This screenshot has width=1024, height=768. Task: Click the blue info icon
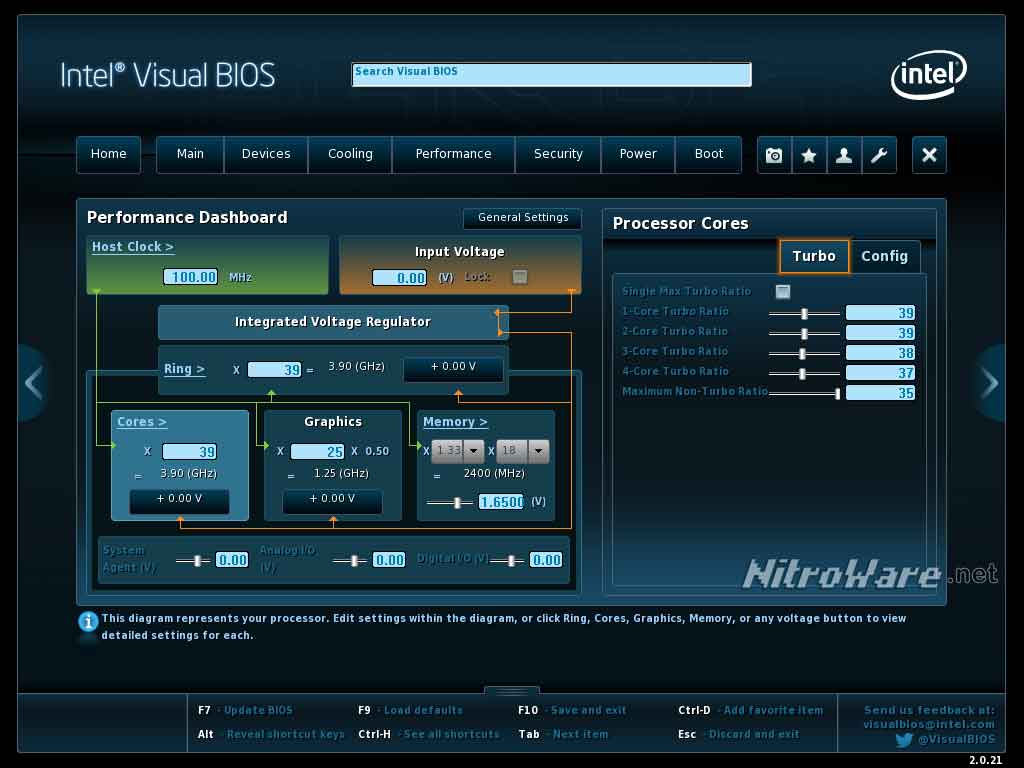click(x=88, y=621)
